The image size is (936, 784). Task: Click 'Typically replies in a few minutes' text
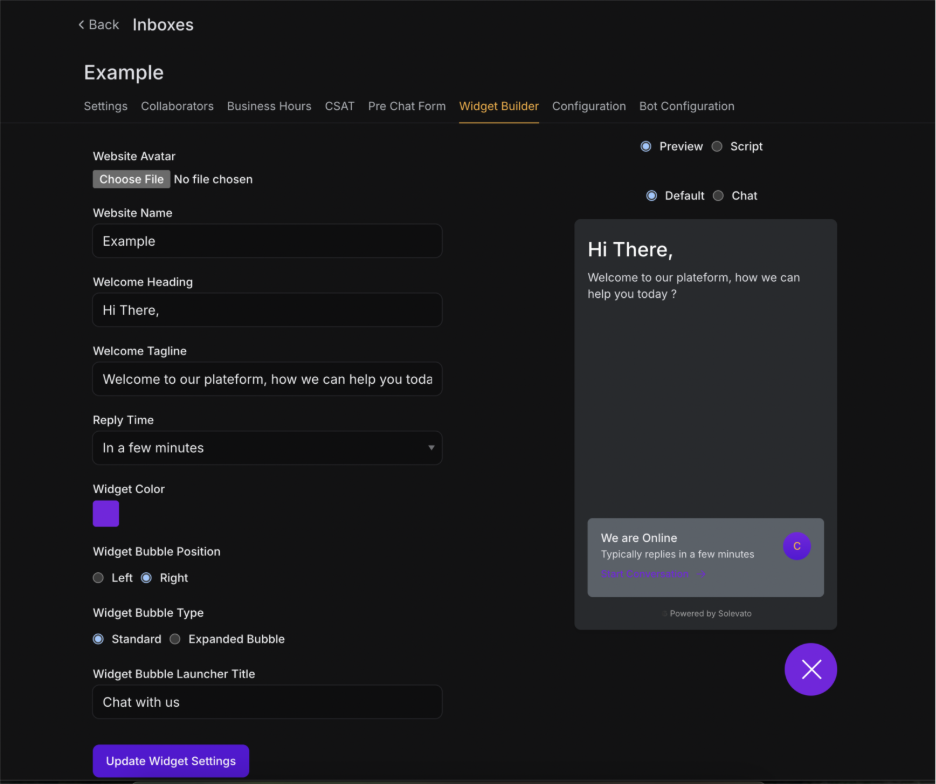(677, 554)
